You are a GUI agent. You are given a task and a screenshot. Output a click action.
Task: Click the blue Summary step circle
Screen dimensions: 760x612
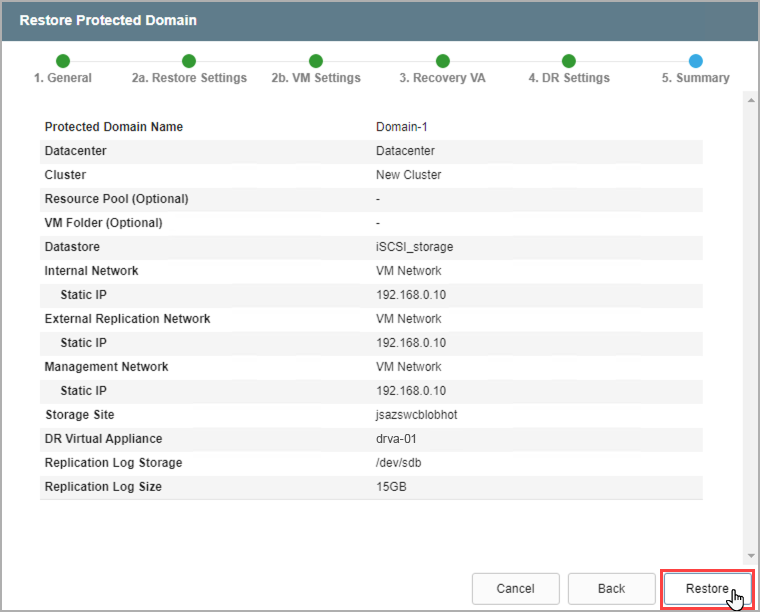(696, 61)
